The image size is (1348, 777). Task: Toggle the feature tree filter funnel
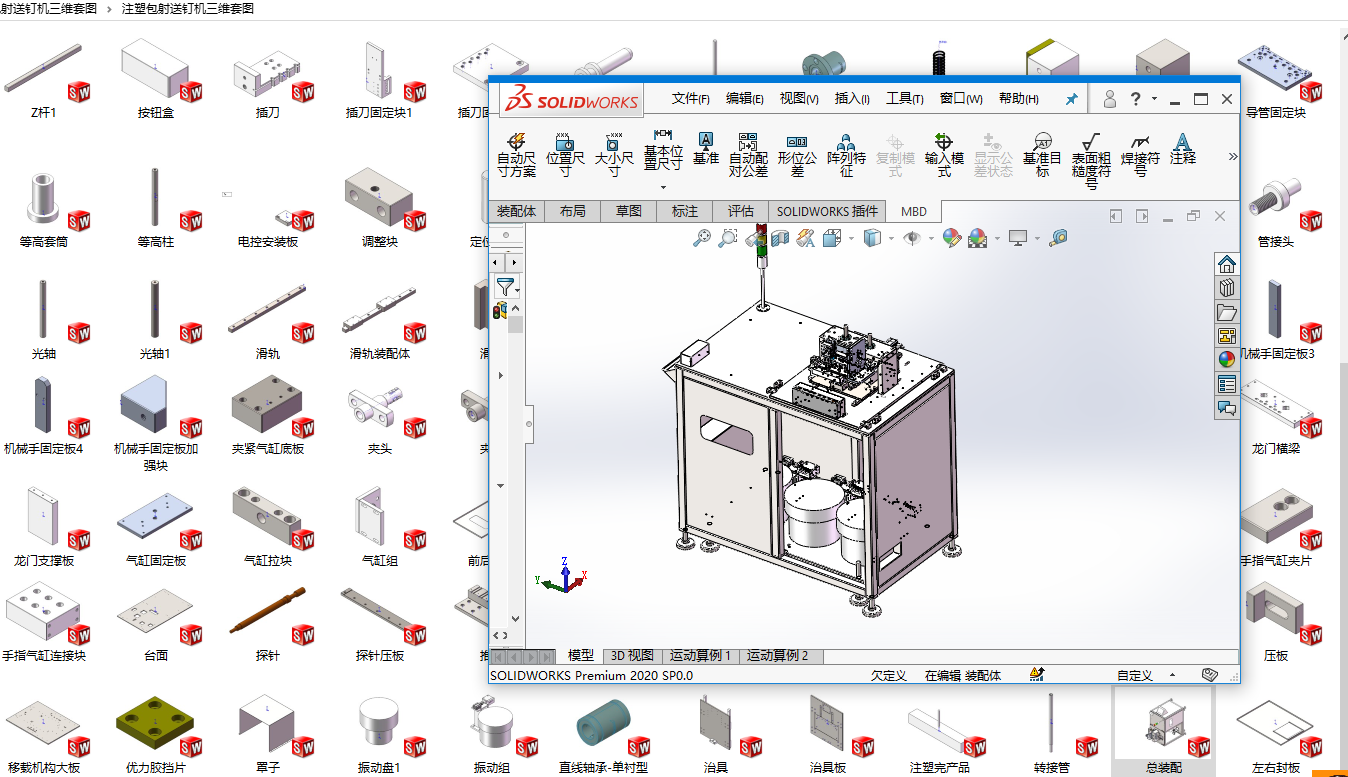506,286
